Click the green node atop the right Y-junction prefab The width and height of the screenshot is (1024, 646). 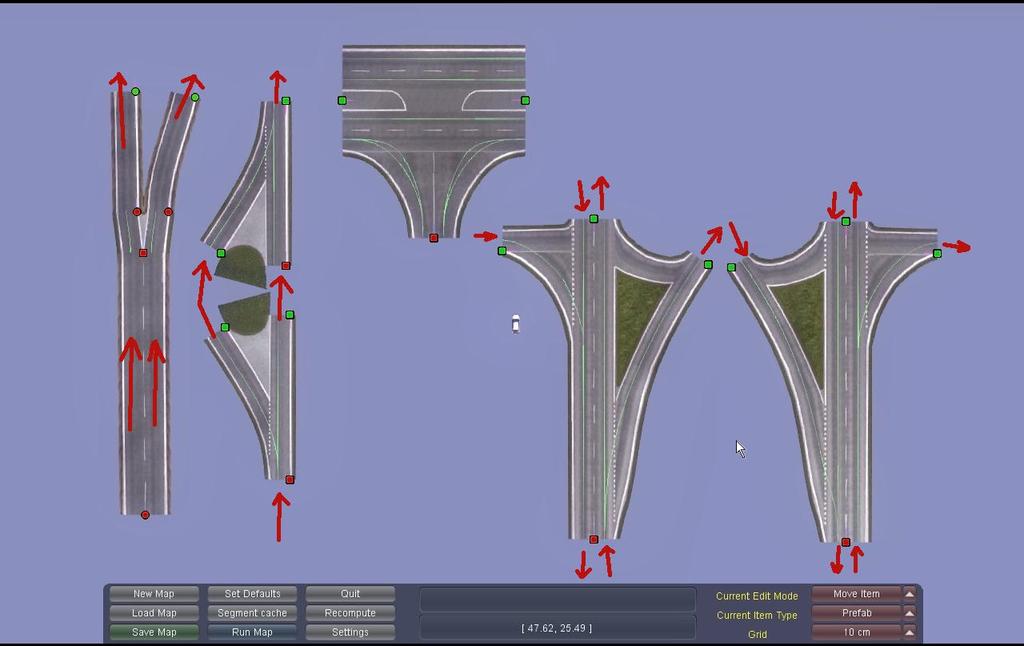coord(845,221)
